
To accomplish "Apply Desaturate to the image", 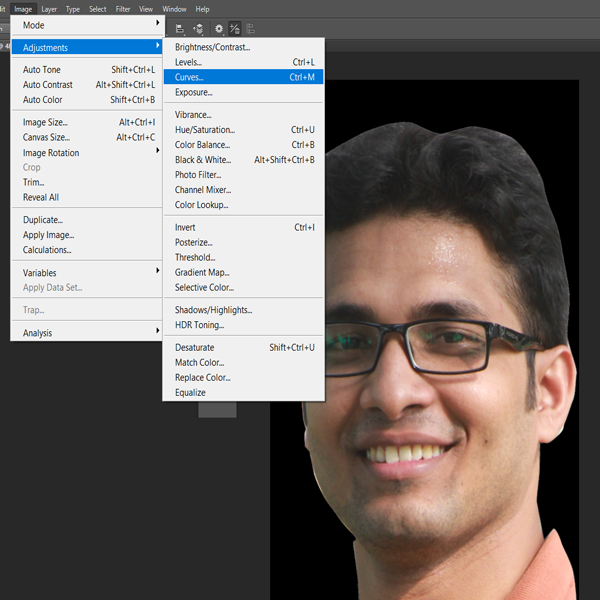I will 244,347.
